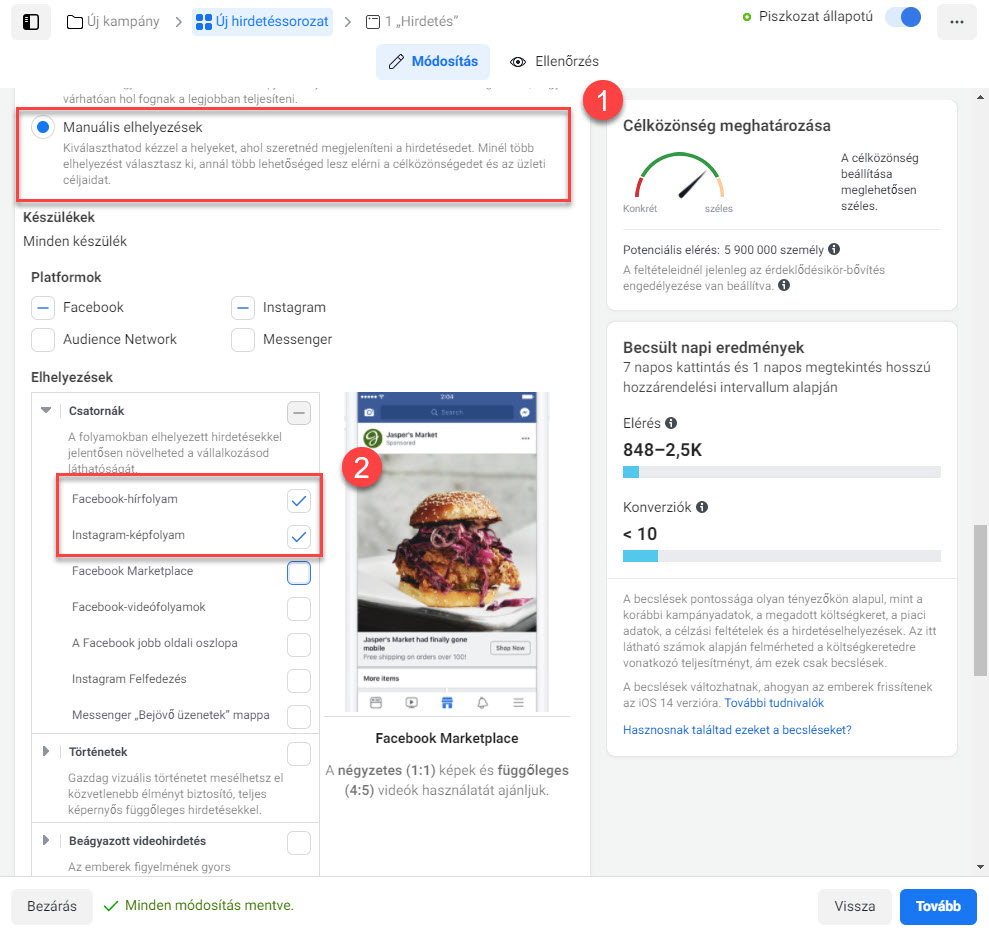
Task: Uncheck Facebook-hírfolyam placement
Action: click(x=299, y=501)
